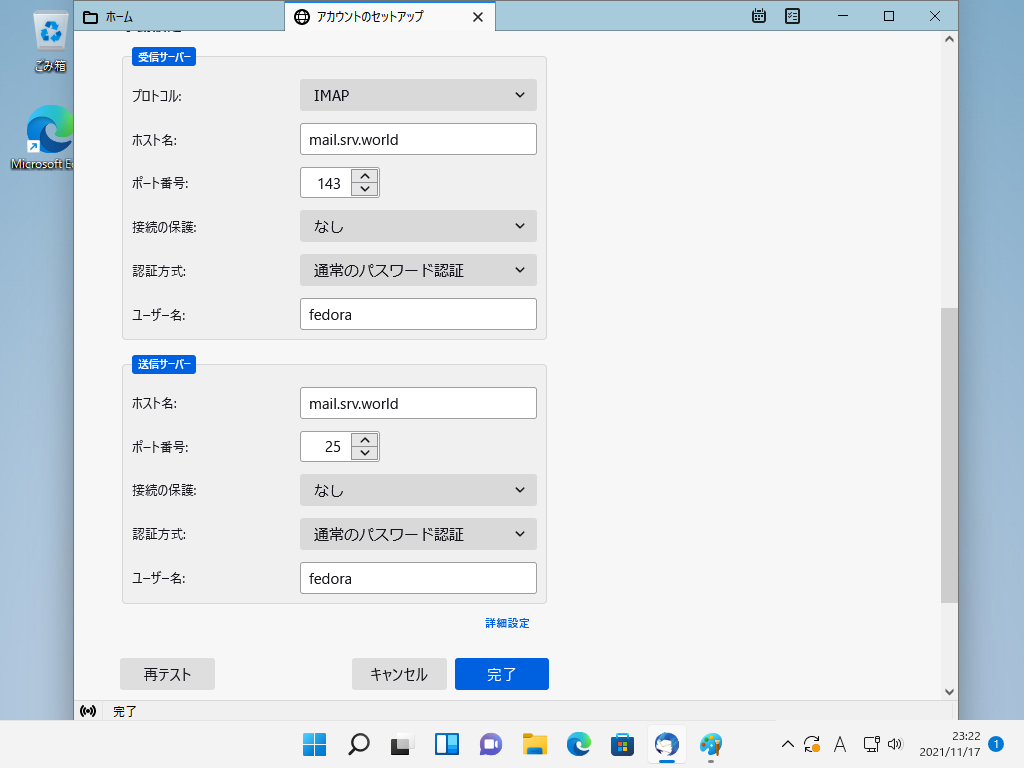
Task: Open the tasks icon in tab bar
Action: pos(792,16)
